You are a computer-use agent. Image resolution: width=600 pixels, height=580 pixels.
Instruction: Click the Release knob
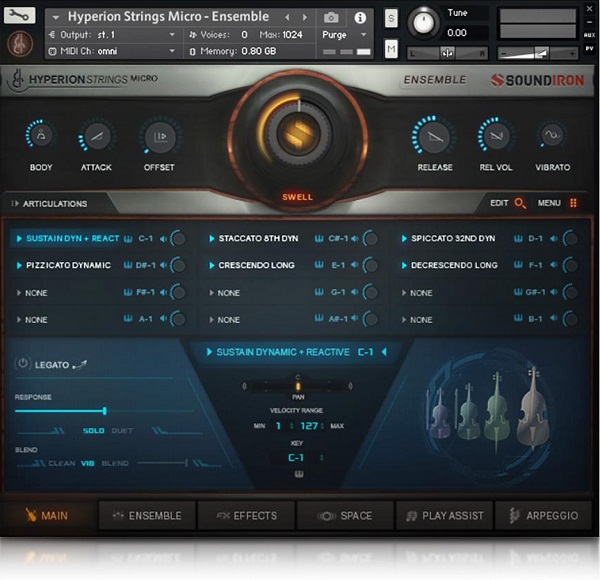click(434, 137)
